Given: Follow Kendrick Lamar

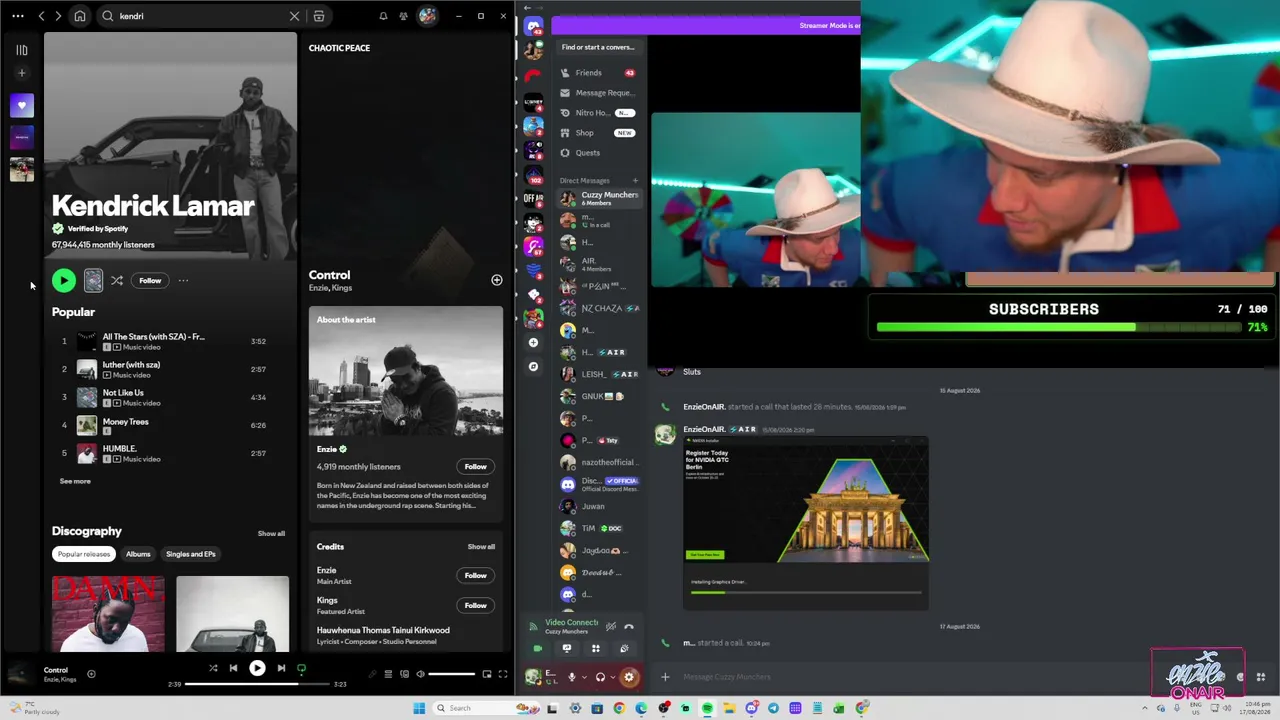Looking at the screenshot, I should [x=150, y=281].
